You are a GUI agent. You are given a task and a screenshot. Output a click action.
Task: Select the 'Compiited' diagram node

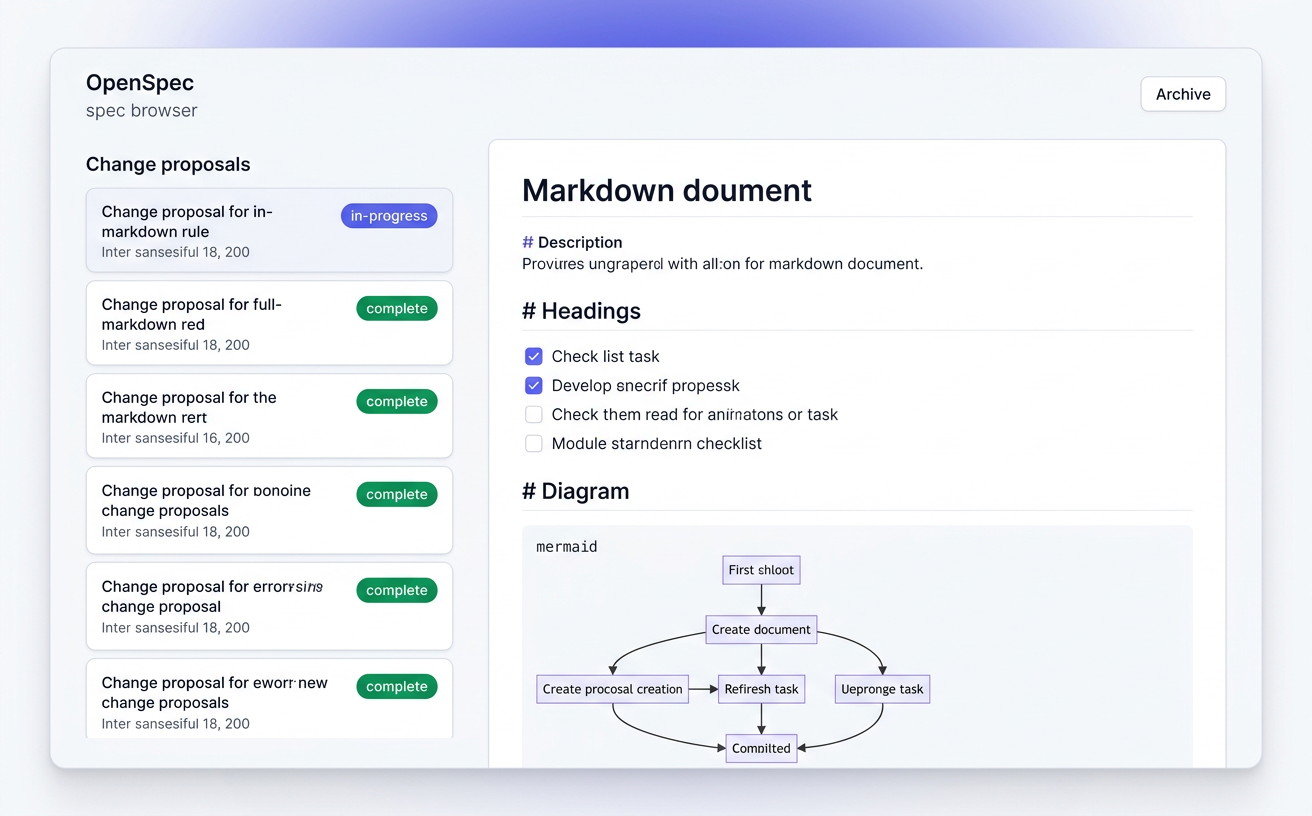tap(761, 748)
